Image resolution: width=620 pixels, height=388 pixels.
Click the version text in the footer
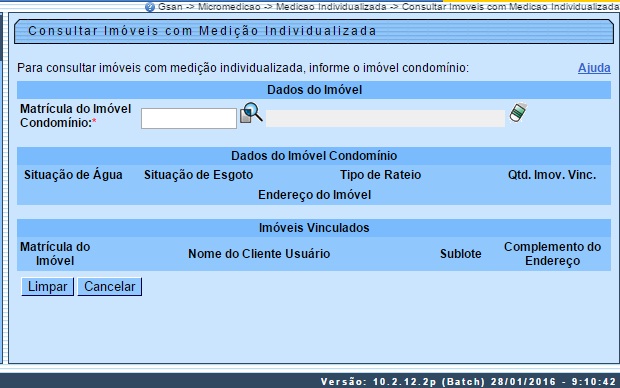click(x=468, y=382)
